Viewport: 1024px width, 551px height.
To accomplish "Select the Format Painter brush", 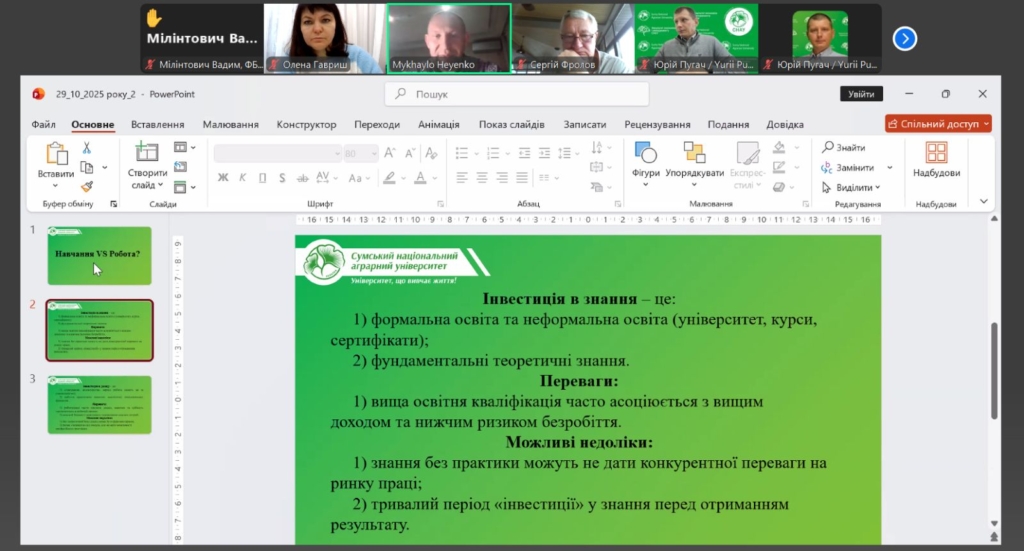I will pos(87,186).
